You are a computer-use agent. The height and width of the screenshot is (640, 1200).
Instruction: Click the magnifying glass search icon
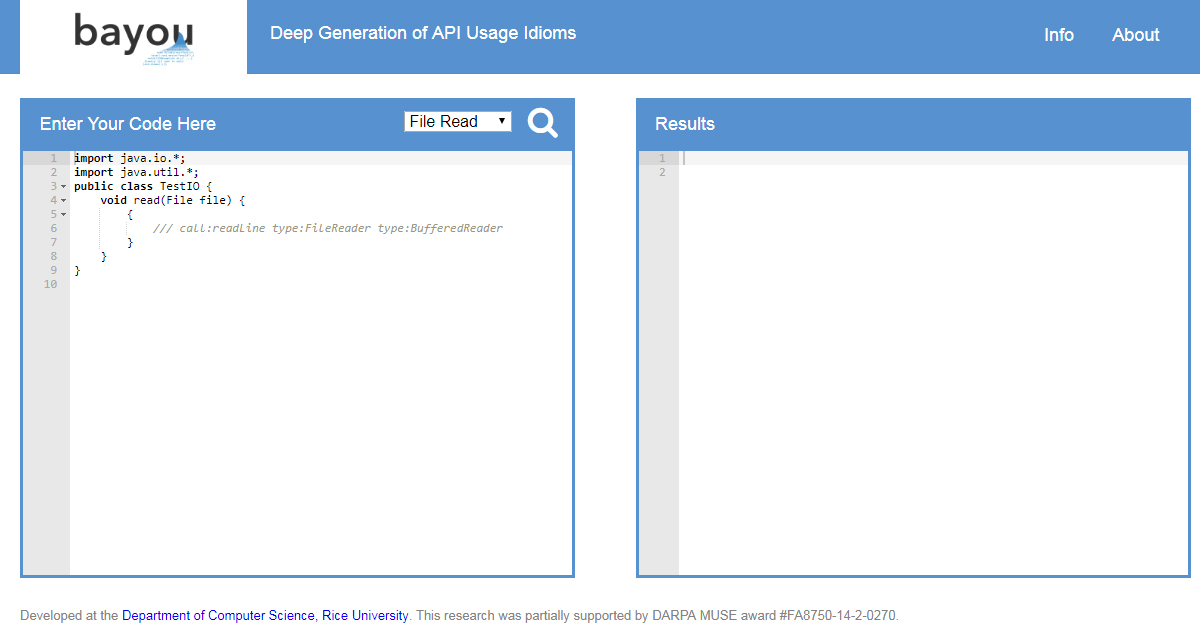coord(542,123)
